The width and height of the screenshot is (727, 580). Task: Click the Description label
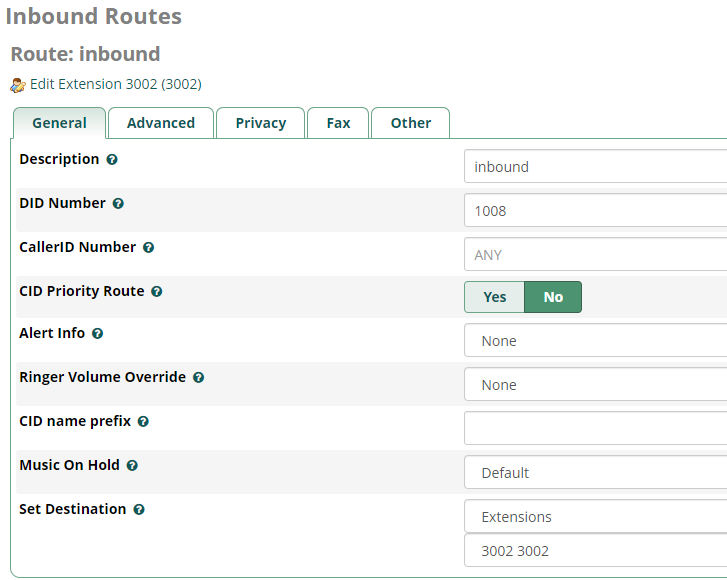[59, 159]
